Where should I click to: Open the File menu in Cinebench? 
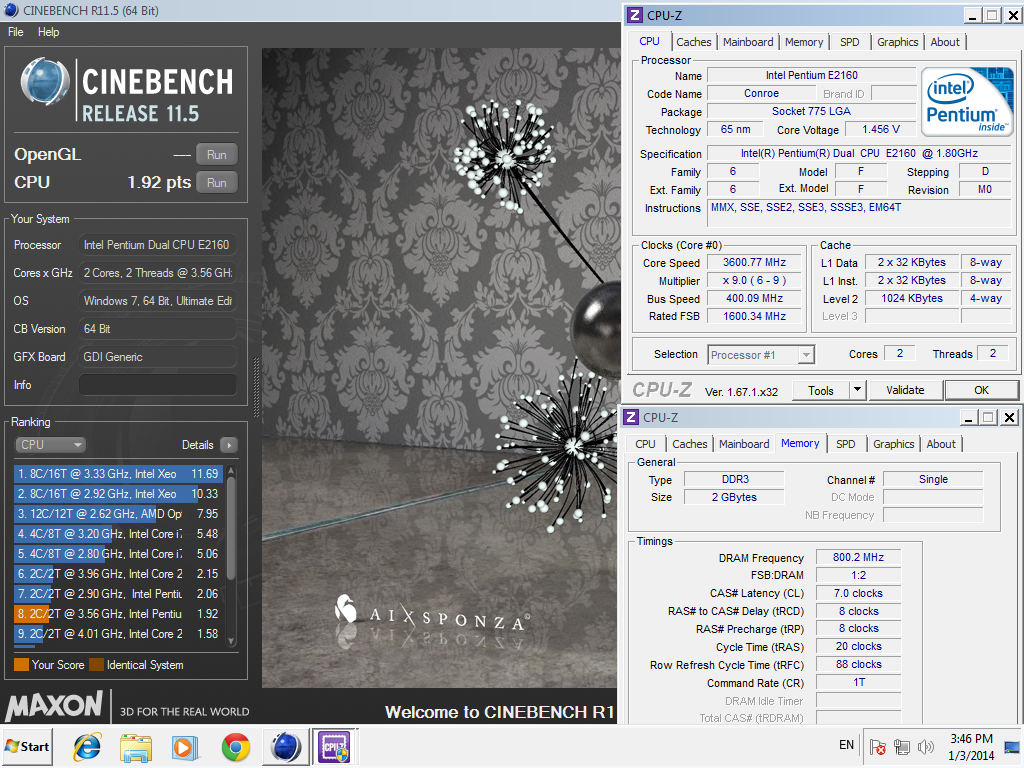point(16,32)
